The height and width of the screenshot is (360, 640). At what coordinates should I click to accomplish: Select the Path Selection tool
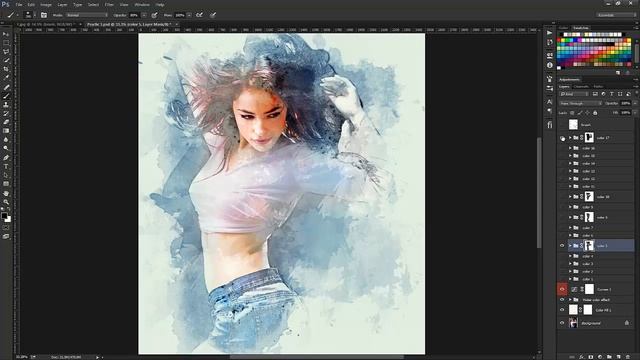pos(6,175)
